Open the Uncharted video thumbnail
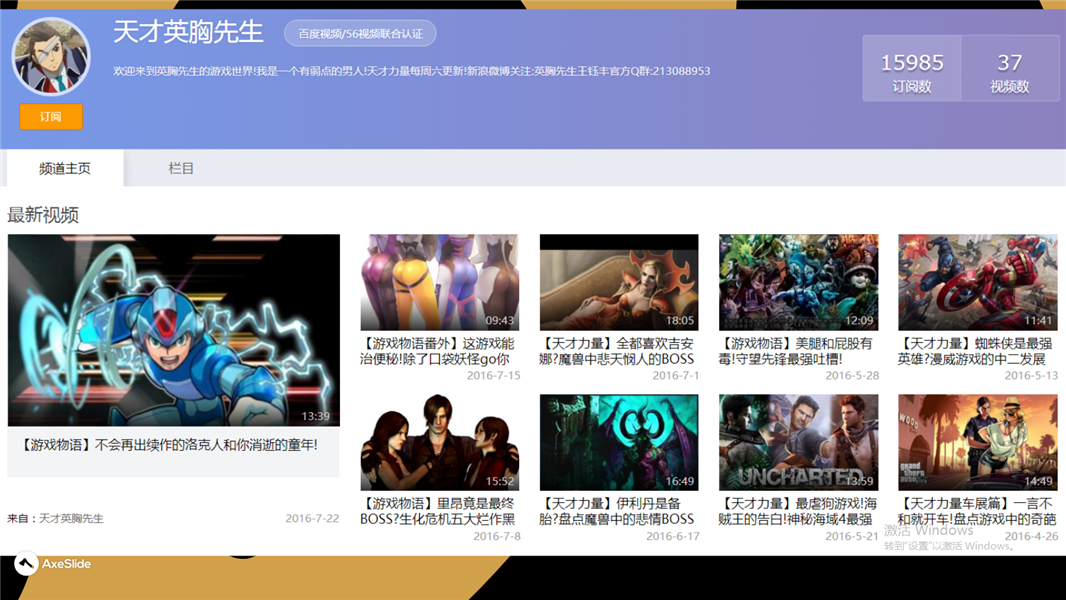 coord(798,441)
